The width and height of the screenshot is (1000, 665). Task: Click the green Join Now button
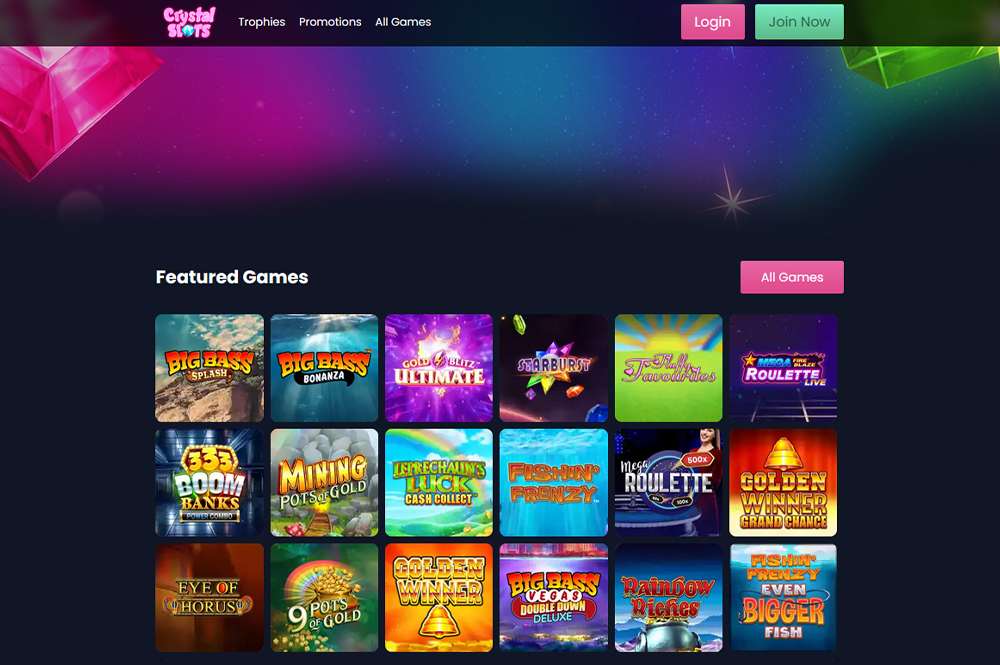799,22
